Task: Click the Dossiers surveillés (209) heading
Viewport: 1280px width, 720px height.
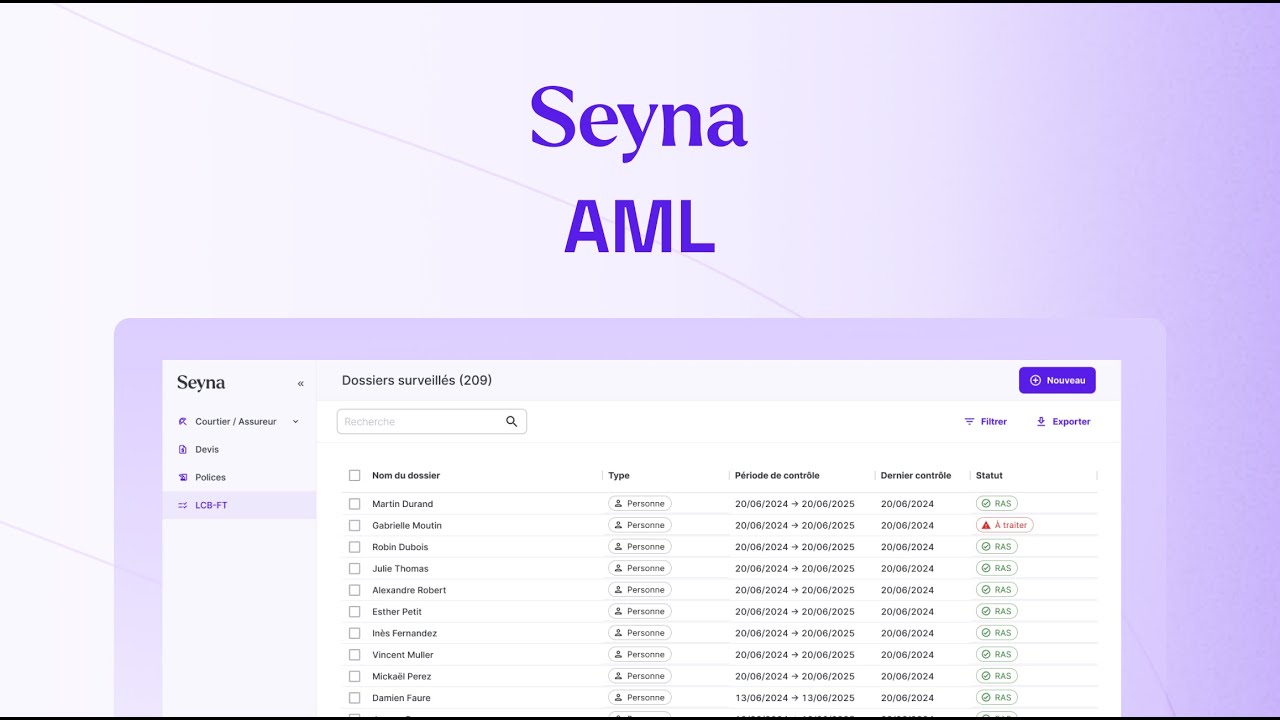Action: pos(417,381)
